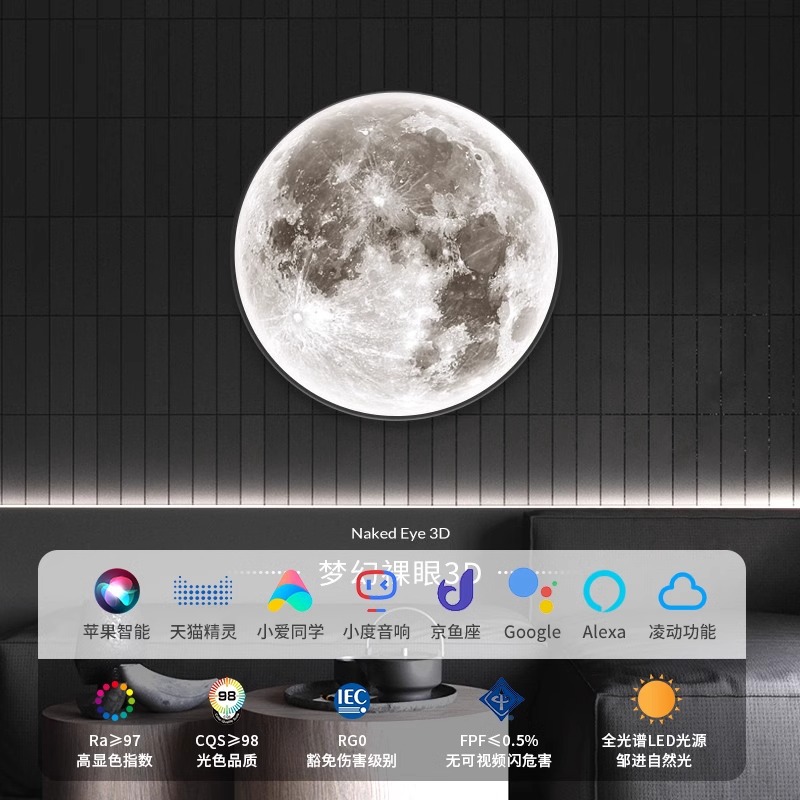Click the '小爱同学' label

pos(290,632)
